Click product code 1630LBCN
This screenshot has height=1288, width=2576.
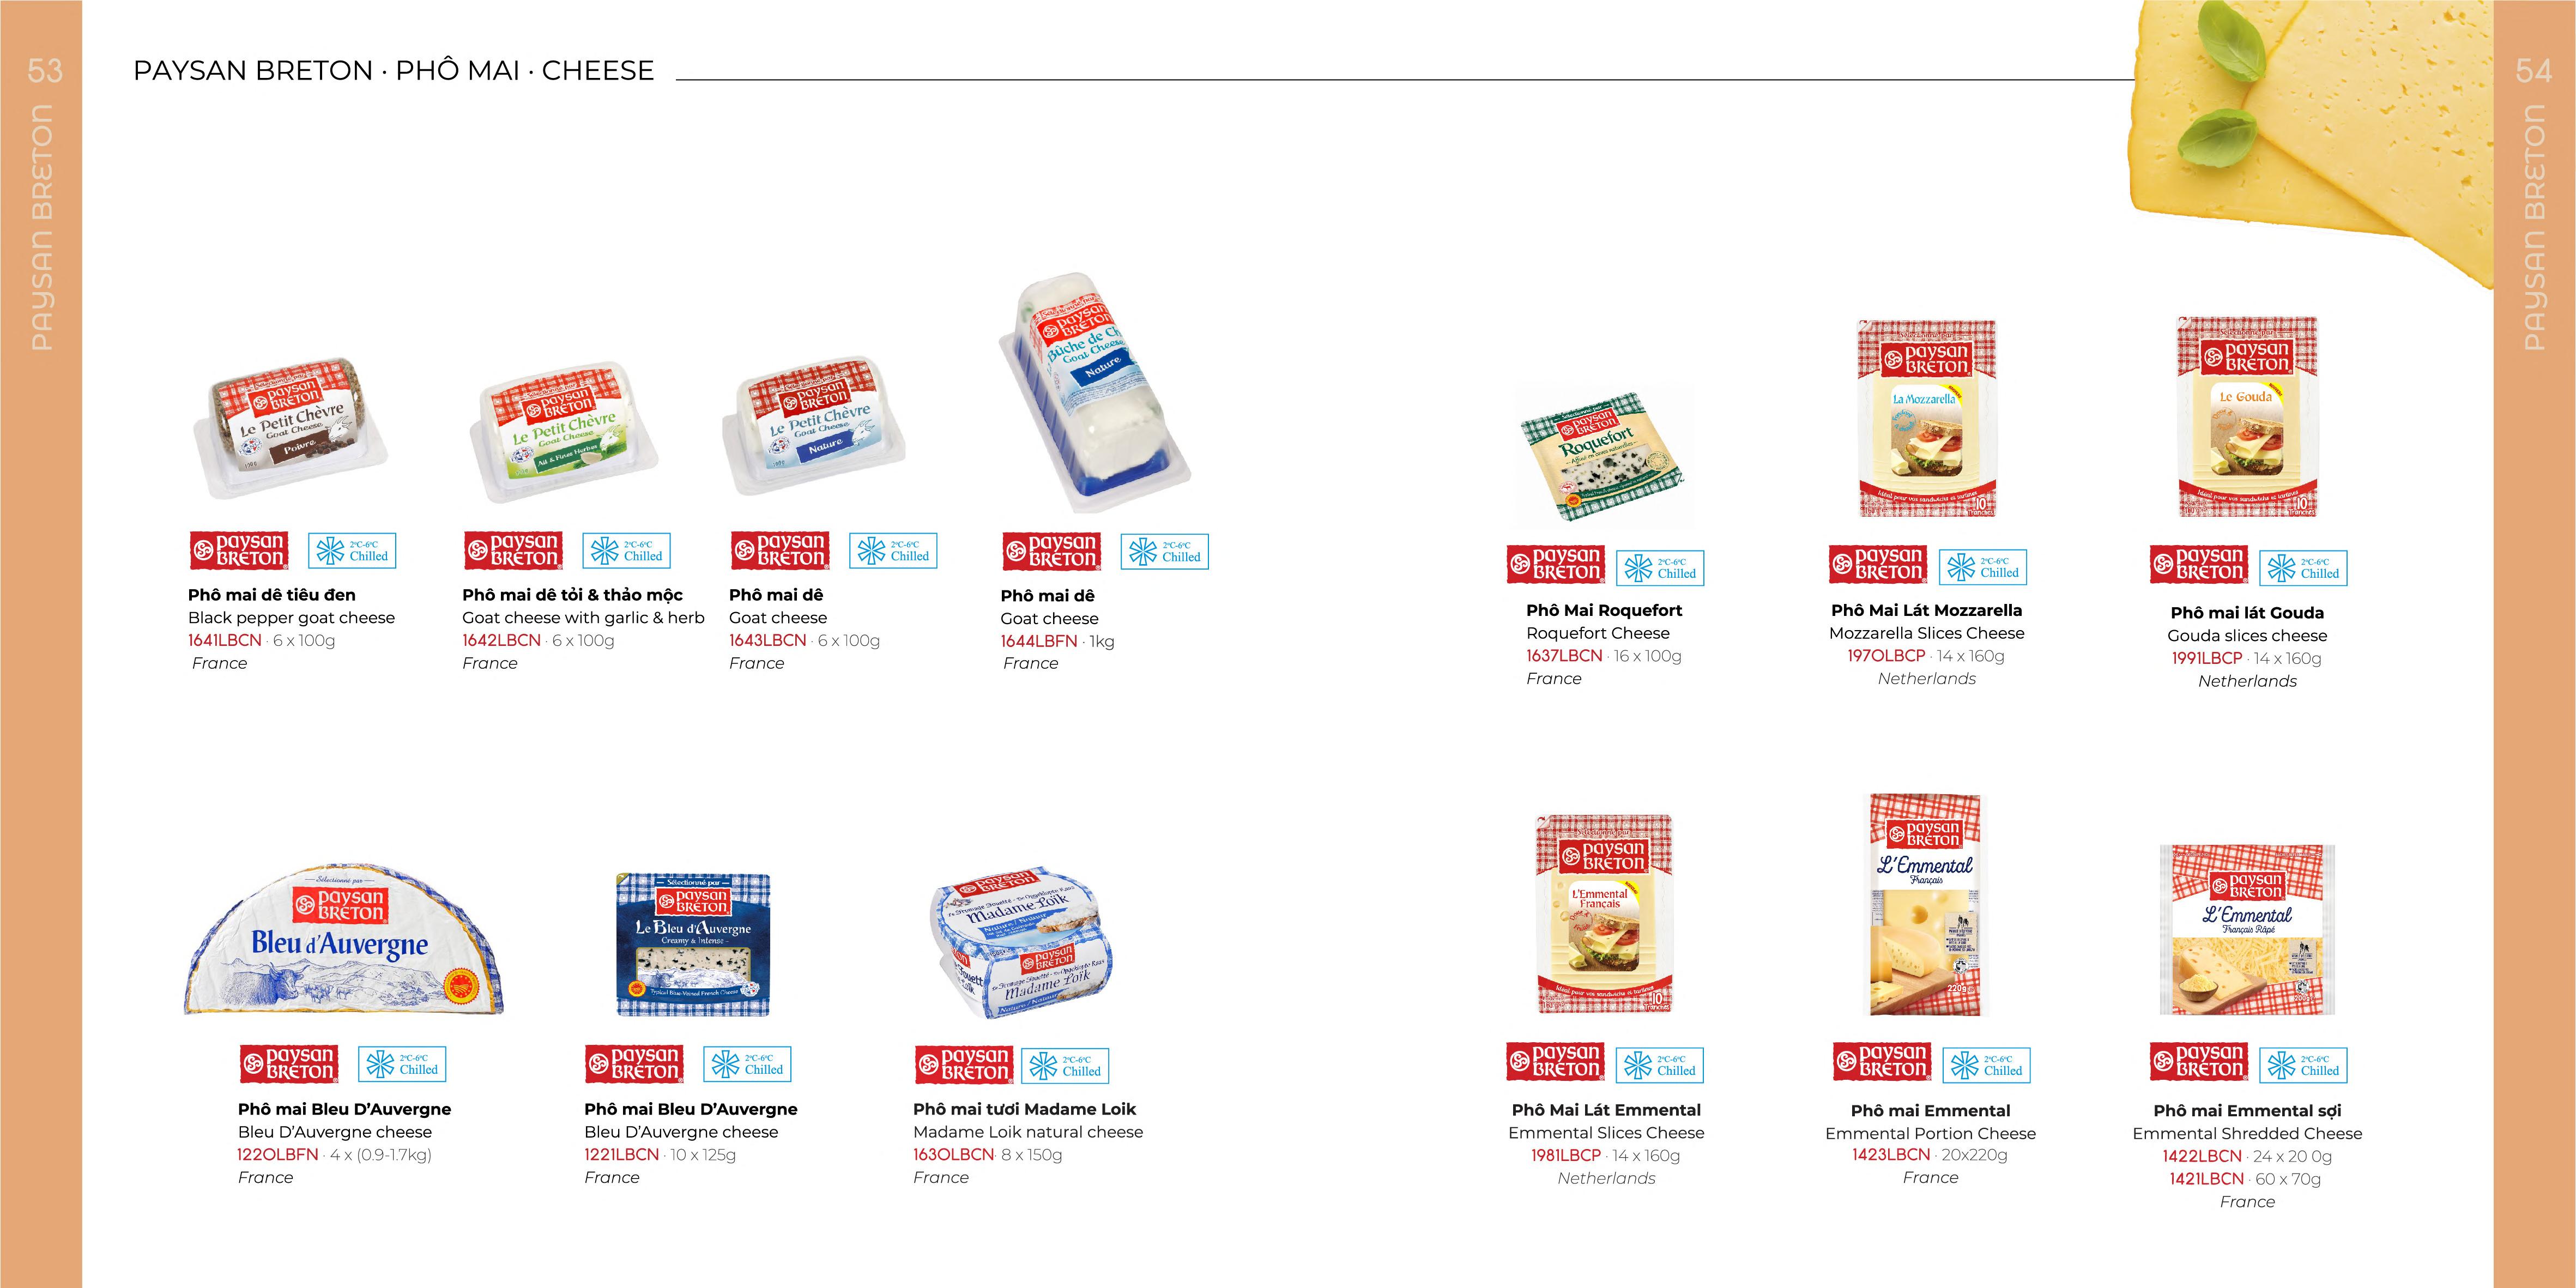(954, 1155)
